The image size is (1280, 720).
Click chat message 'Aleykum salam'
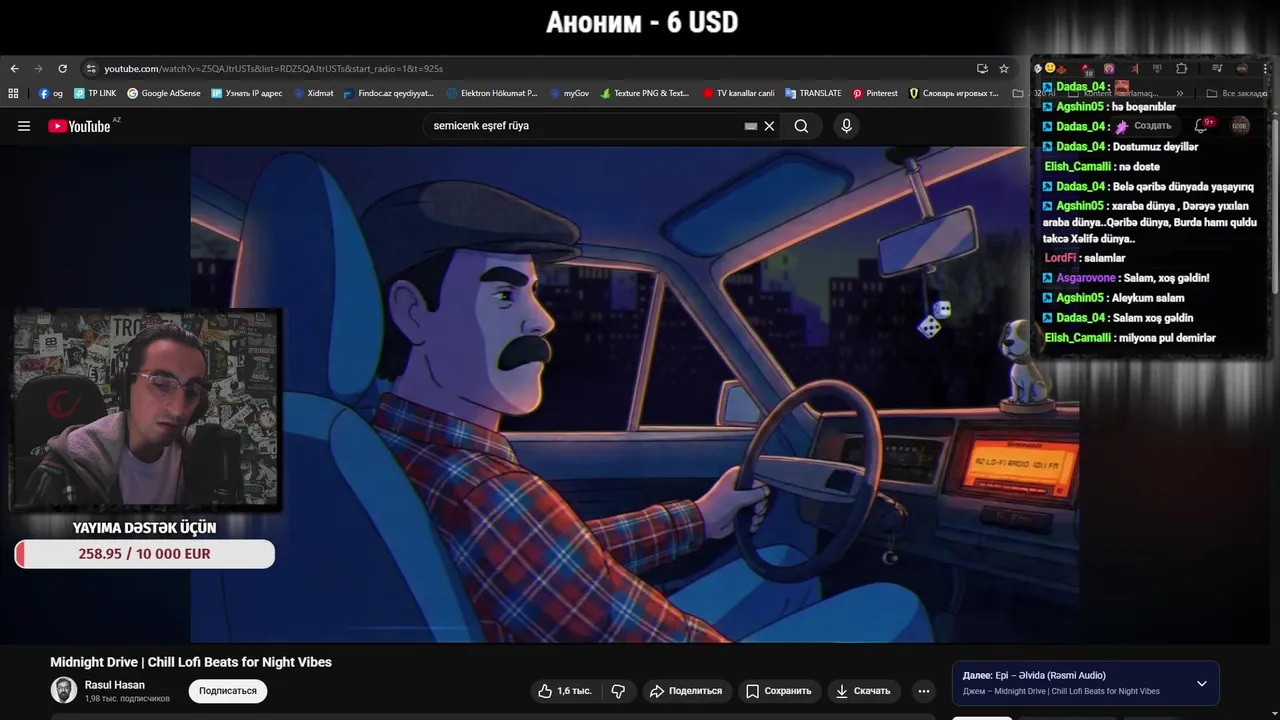(1148, 298)
